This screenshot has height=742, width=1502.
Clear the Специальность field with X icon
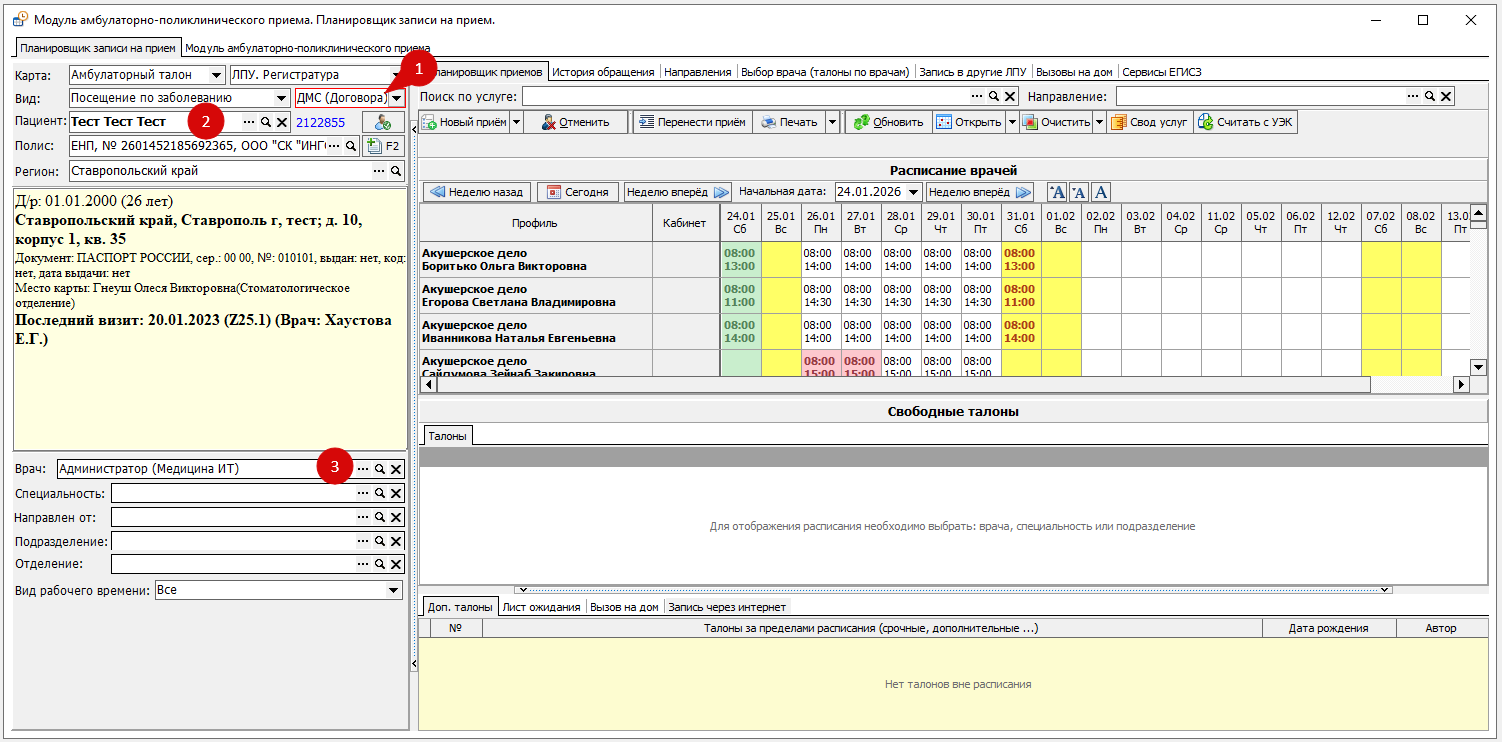[396, 493]
